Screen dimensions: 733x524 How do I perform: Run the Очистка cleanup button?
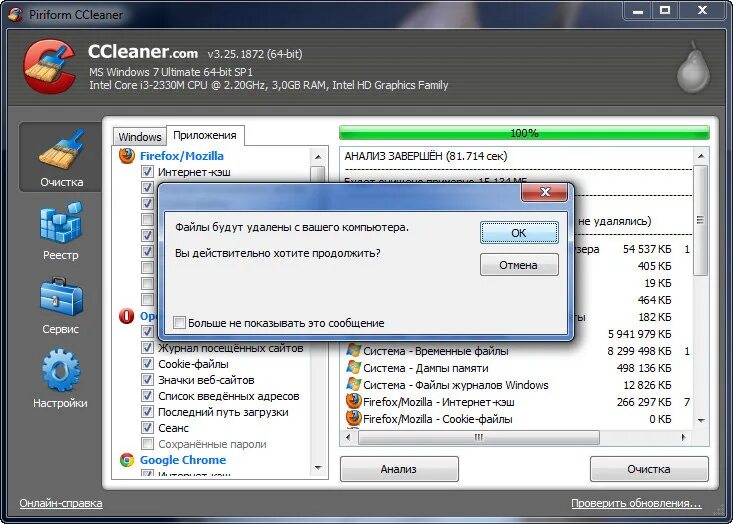pos(649,469)
